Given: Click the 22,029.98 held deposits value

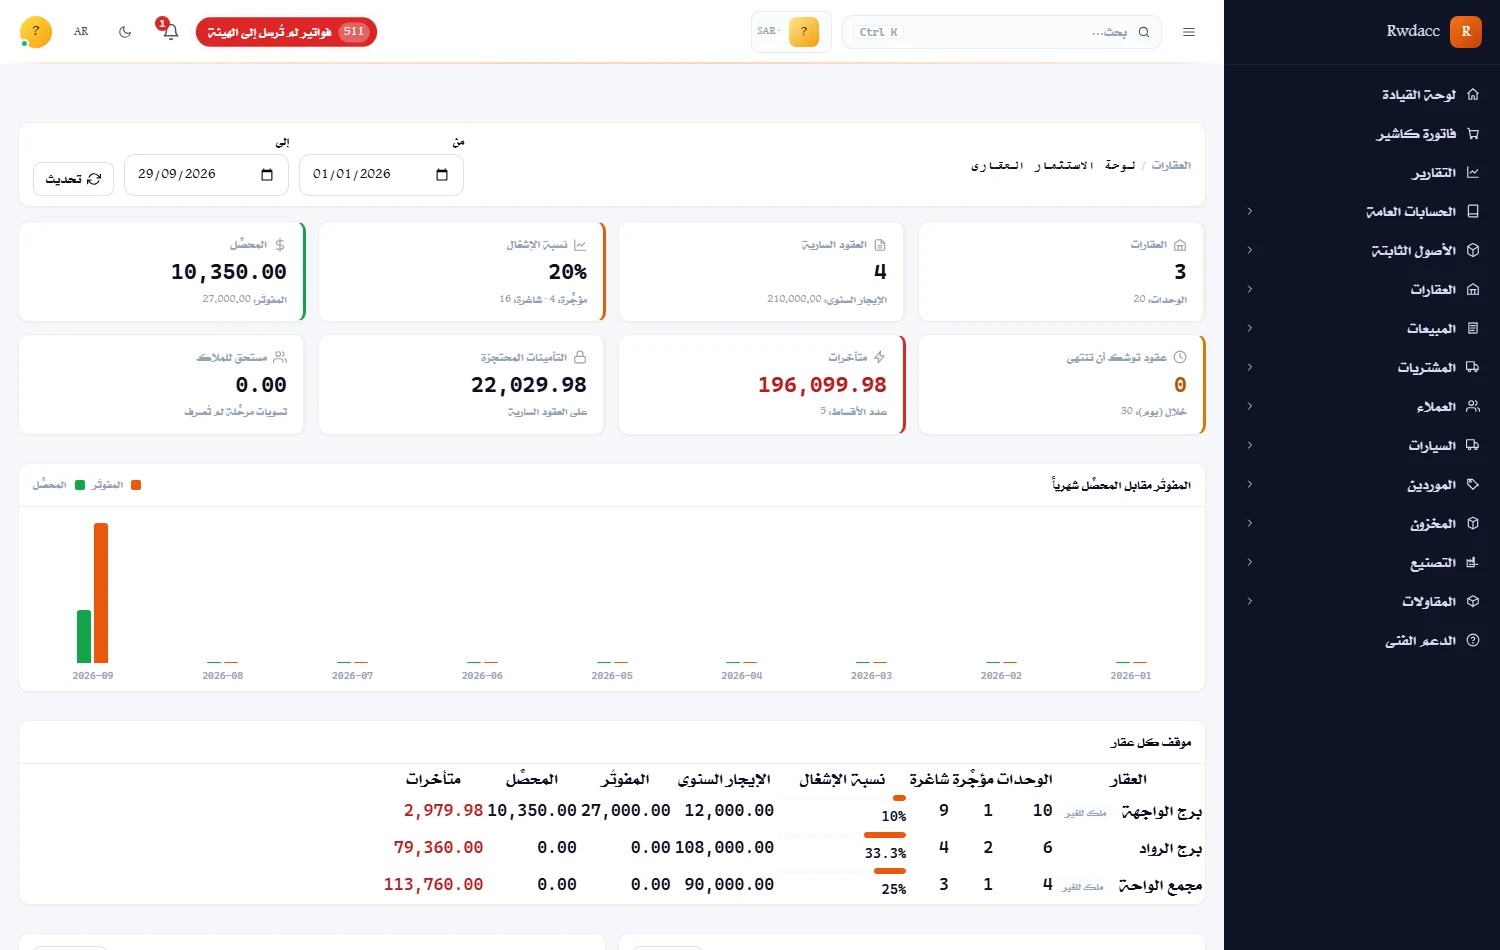Looking at the screenshot, I should pos(529,385).
